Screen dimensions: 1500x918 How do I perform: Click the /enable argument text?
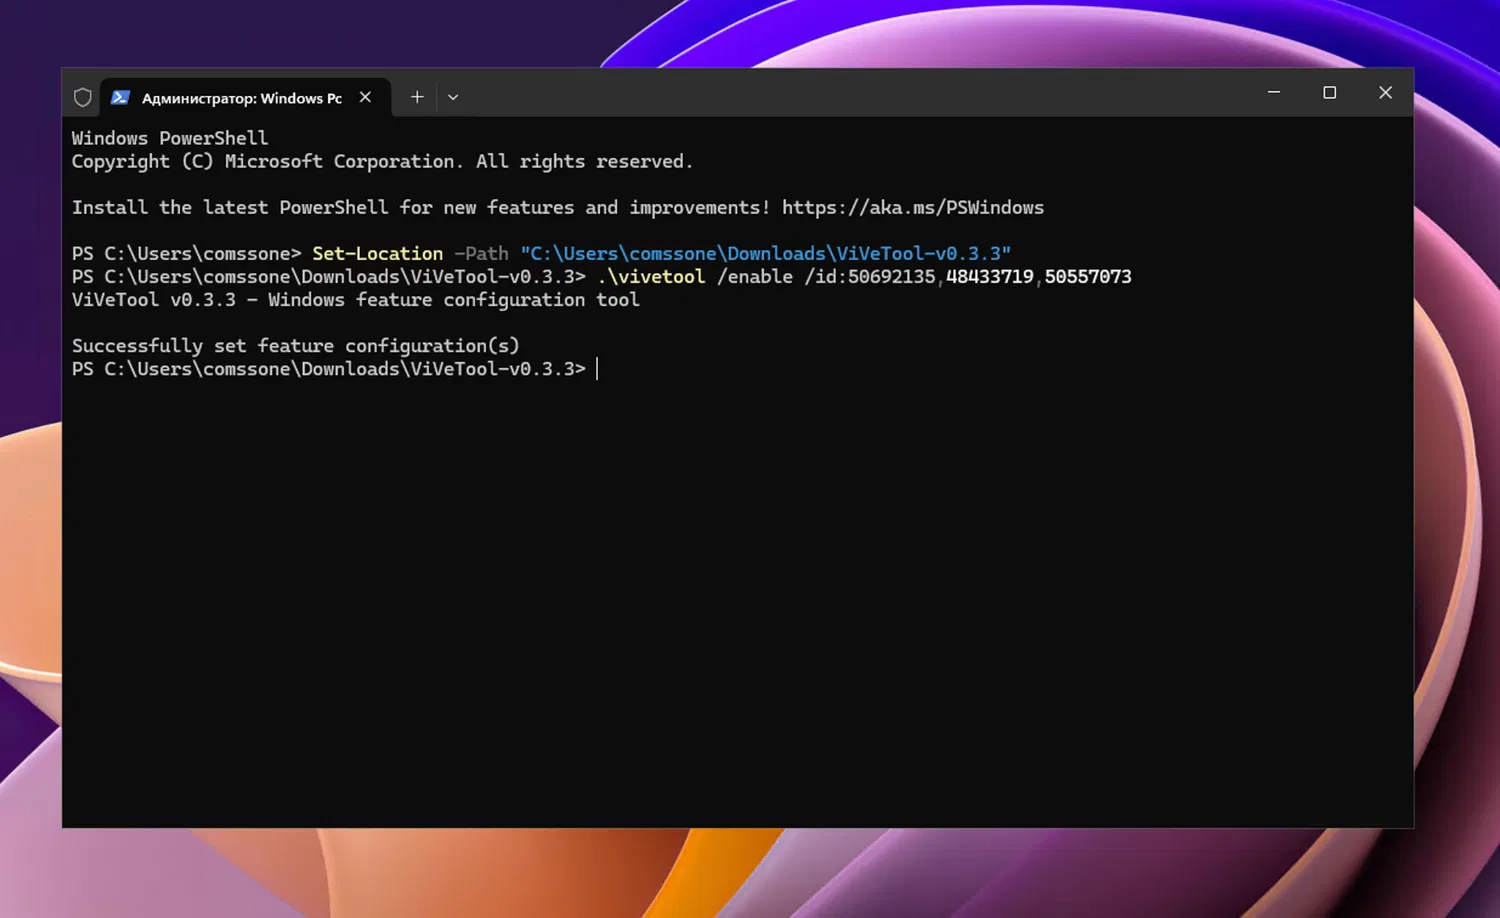[x=755, y=276]
